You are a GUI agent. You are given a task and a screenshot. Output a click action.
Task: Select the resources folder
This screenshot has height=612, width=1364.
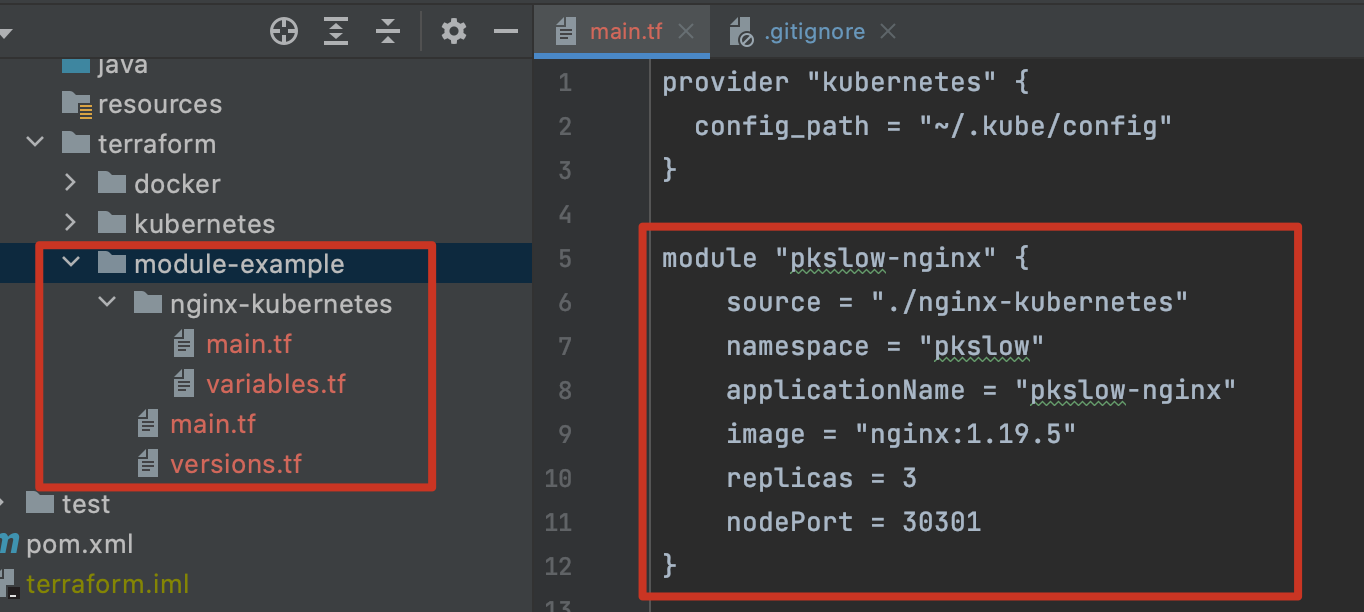coord(160,104)
